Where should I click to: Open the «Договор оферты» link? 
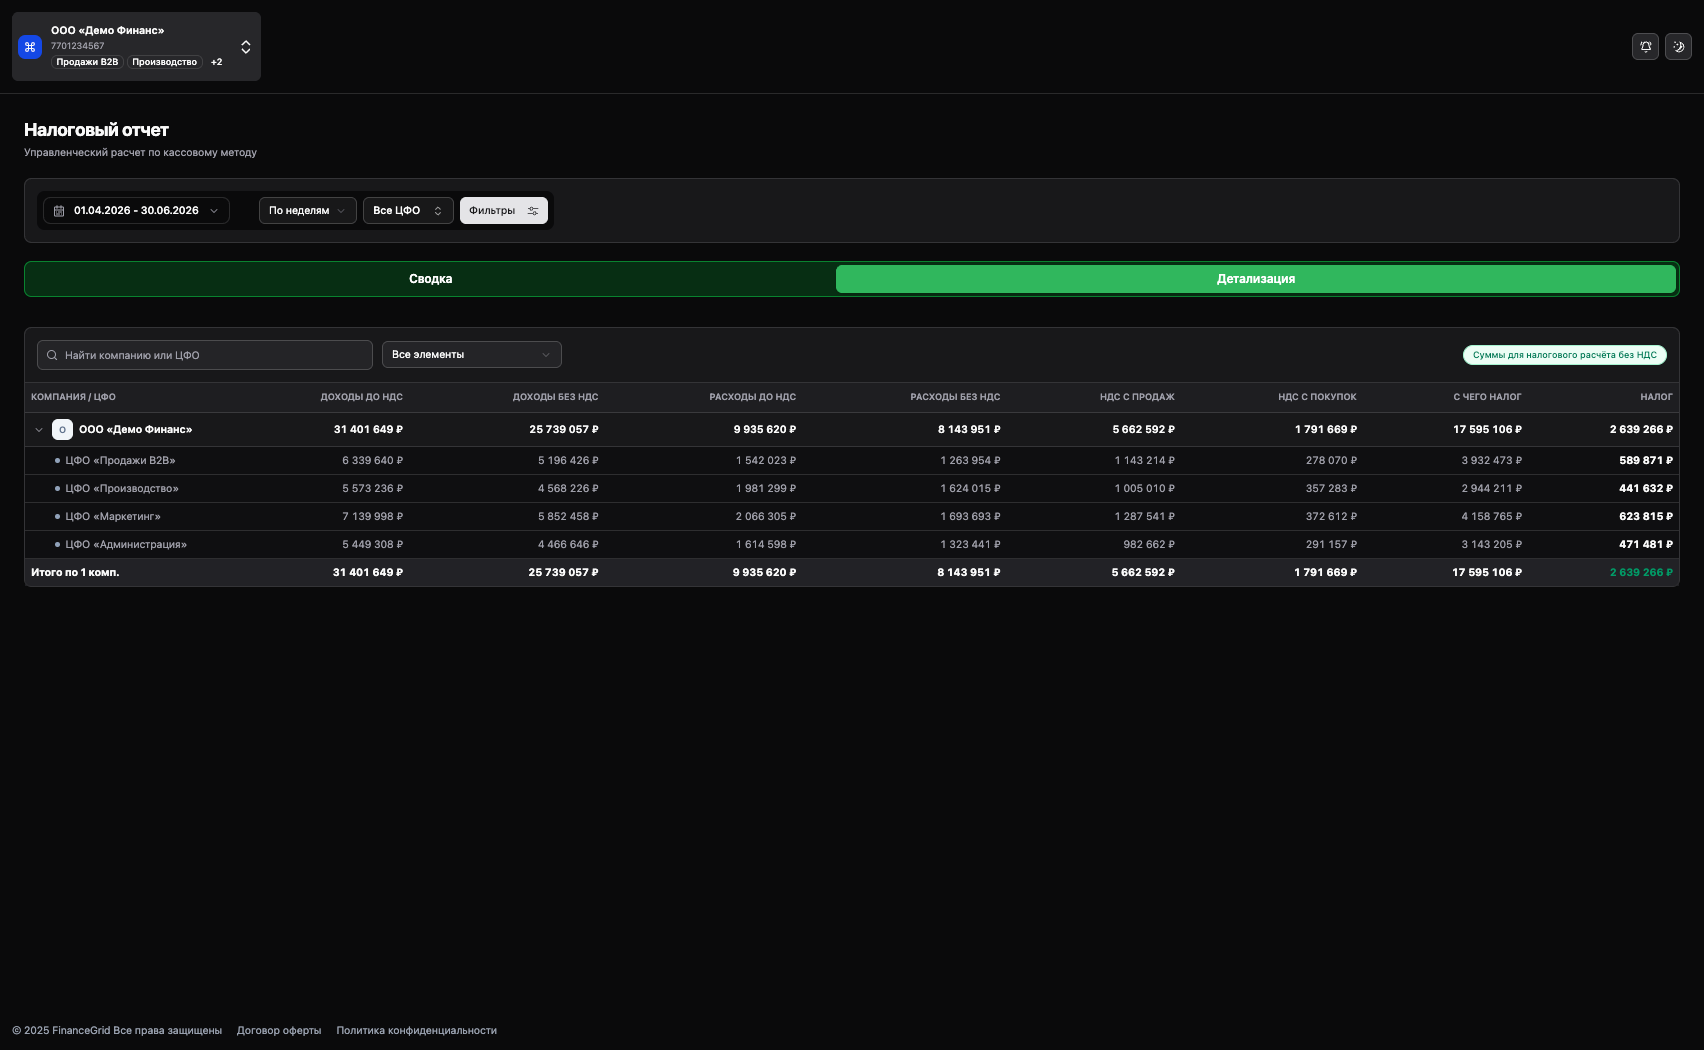click(x=279, y=1031)
